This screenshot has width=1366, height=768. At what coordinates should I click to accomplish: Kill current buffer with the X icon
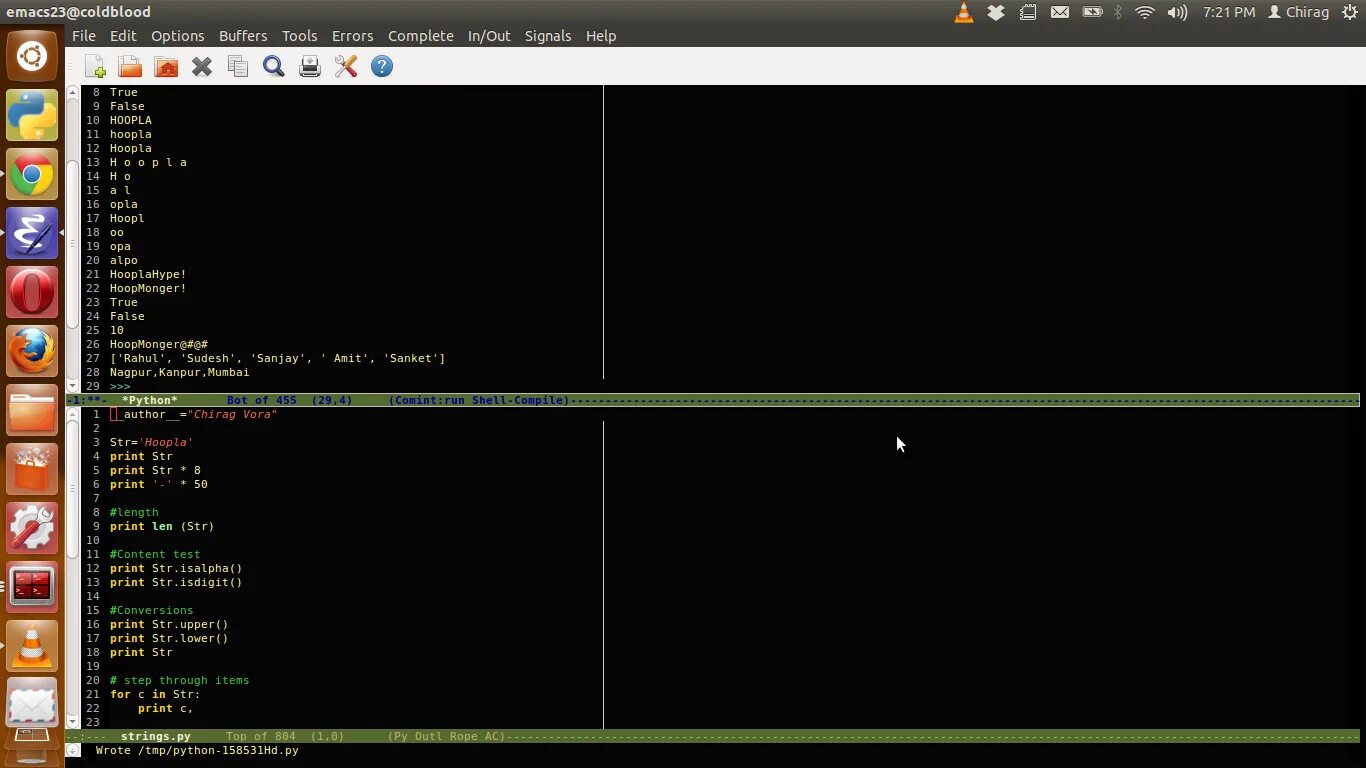point(202,66)
